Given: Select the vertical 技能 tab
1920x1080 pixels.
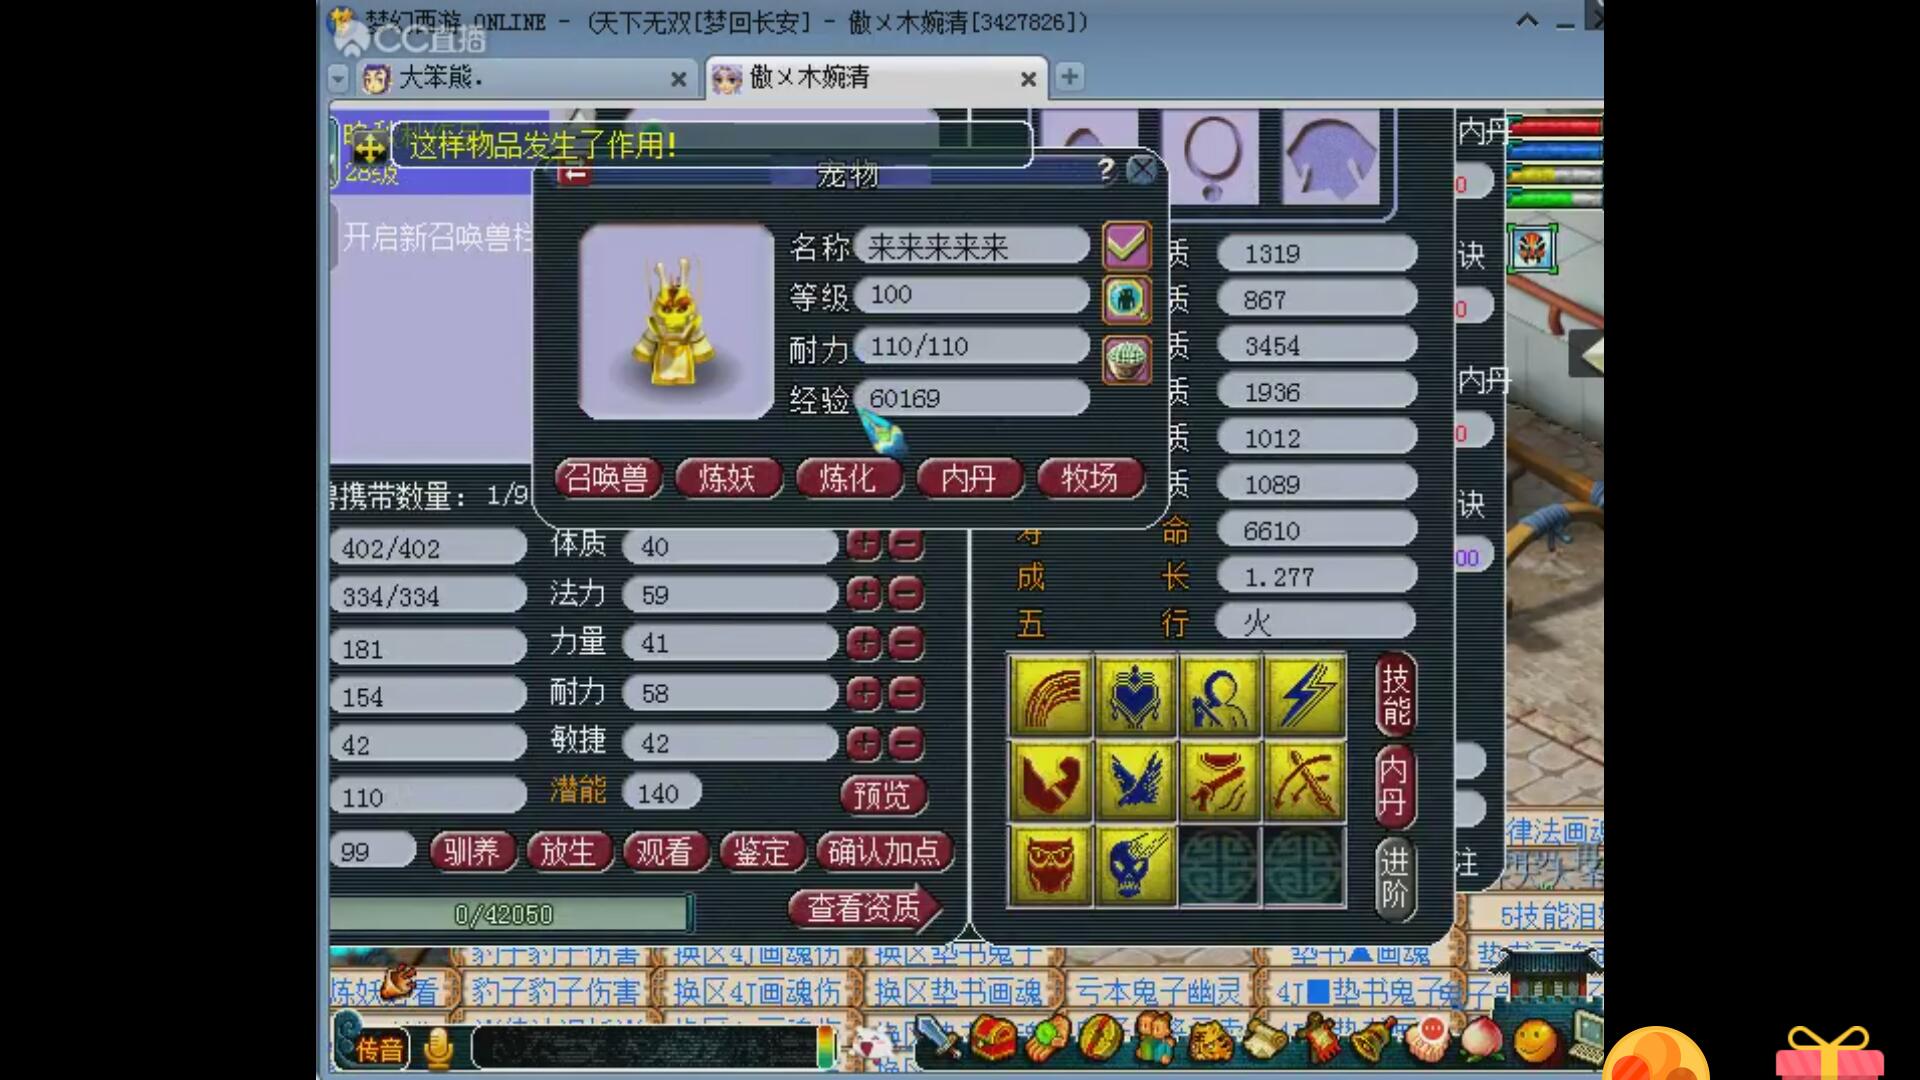Looking at the screenshot, I should (1395, 696).
